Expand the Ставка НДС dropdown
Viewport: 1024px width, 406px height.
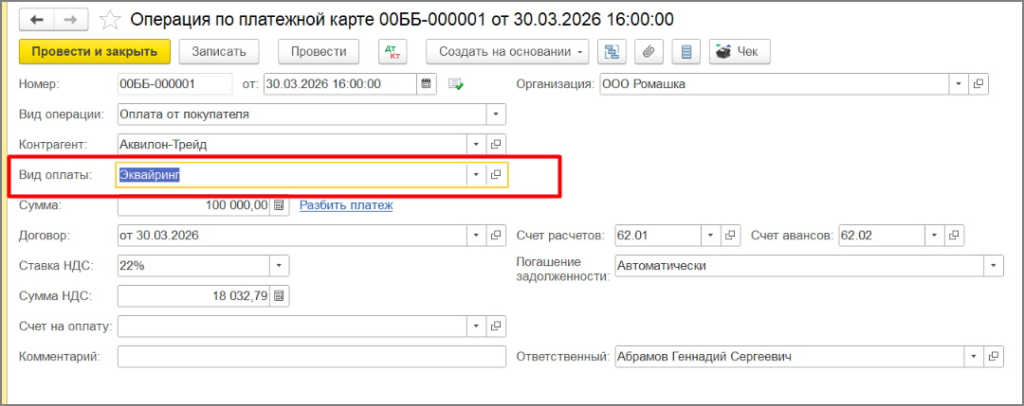(279, 266)
